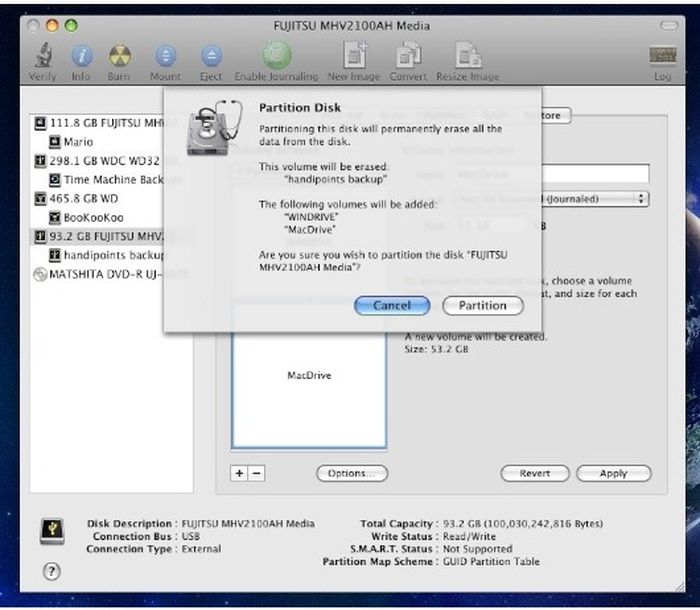The image size is (700, 610).
Task: Click the Eject toolbar icon
Action: 211,56
